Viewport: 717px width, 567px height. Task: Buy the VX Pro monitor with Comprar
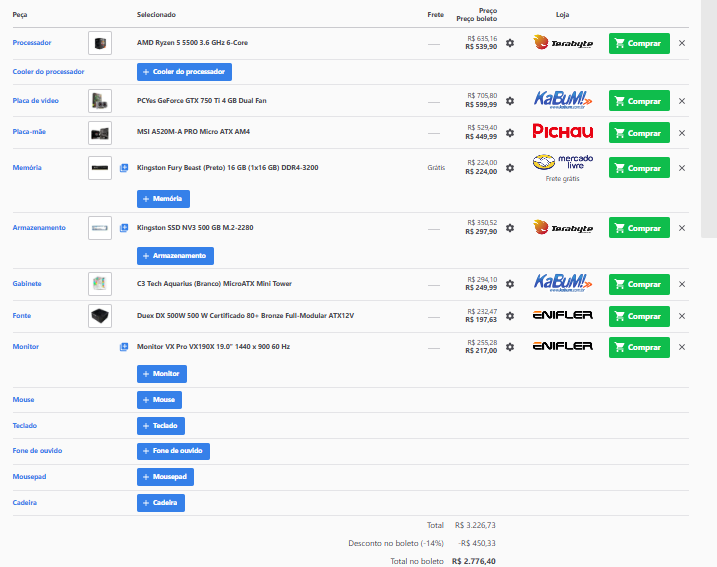tap(639, 348)
